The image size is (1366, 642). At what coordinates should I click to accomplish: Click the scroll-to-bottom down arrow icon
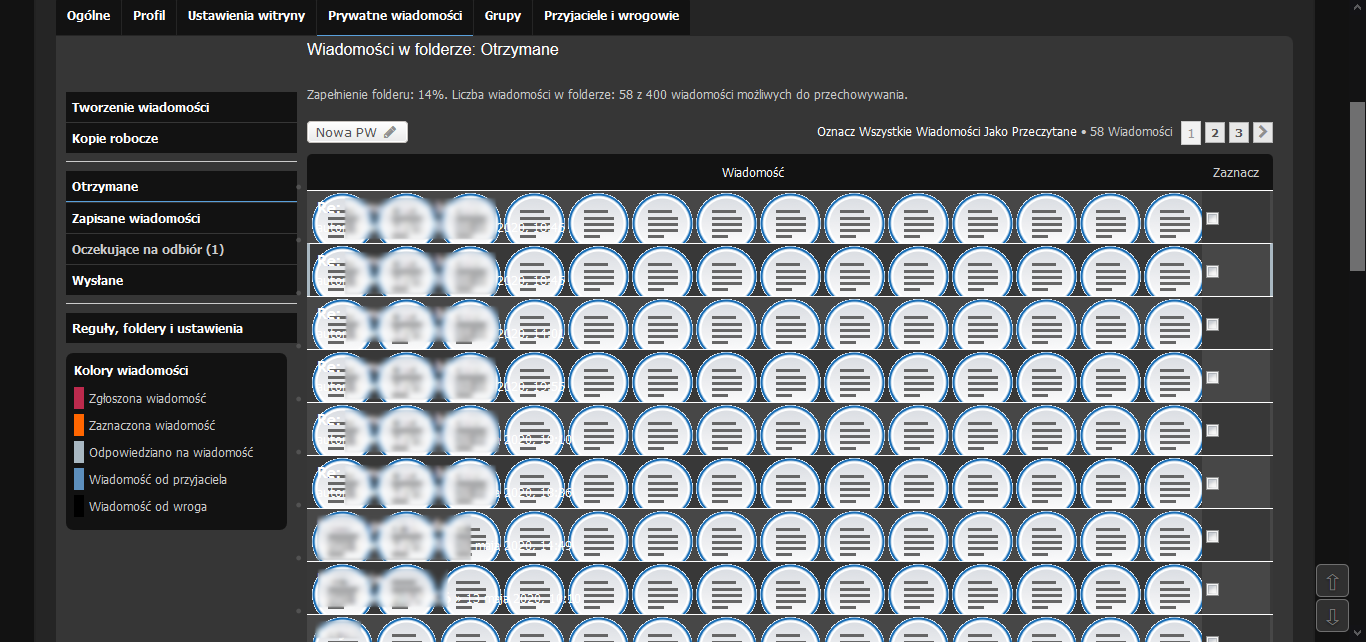pyautogui.click(x=1331, y=615)
